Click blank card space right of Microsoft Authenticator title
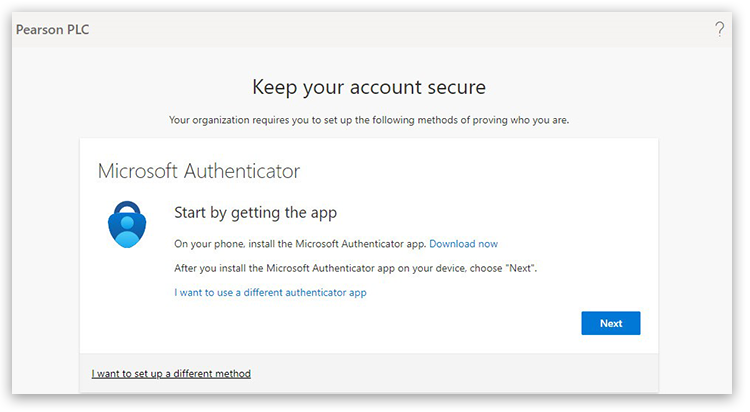 [480, 171]
